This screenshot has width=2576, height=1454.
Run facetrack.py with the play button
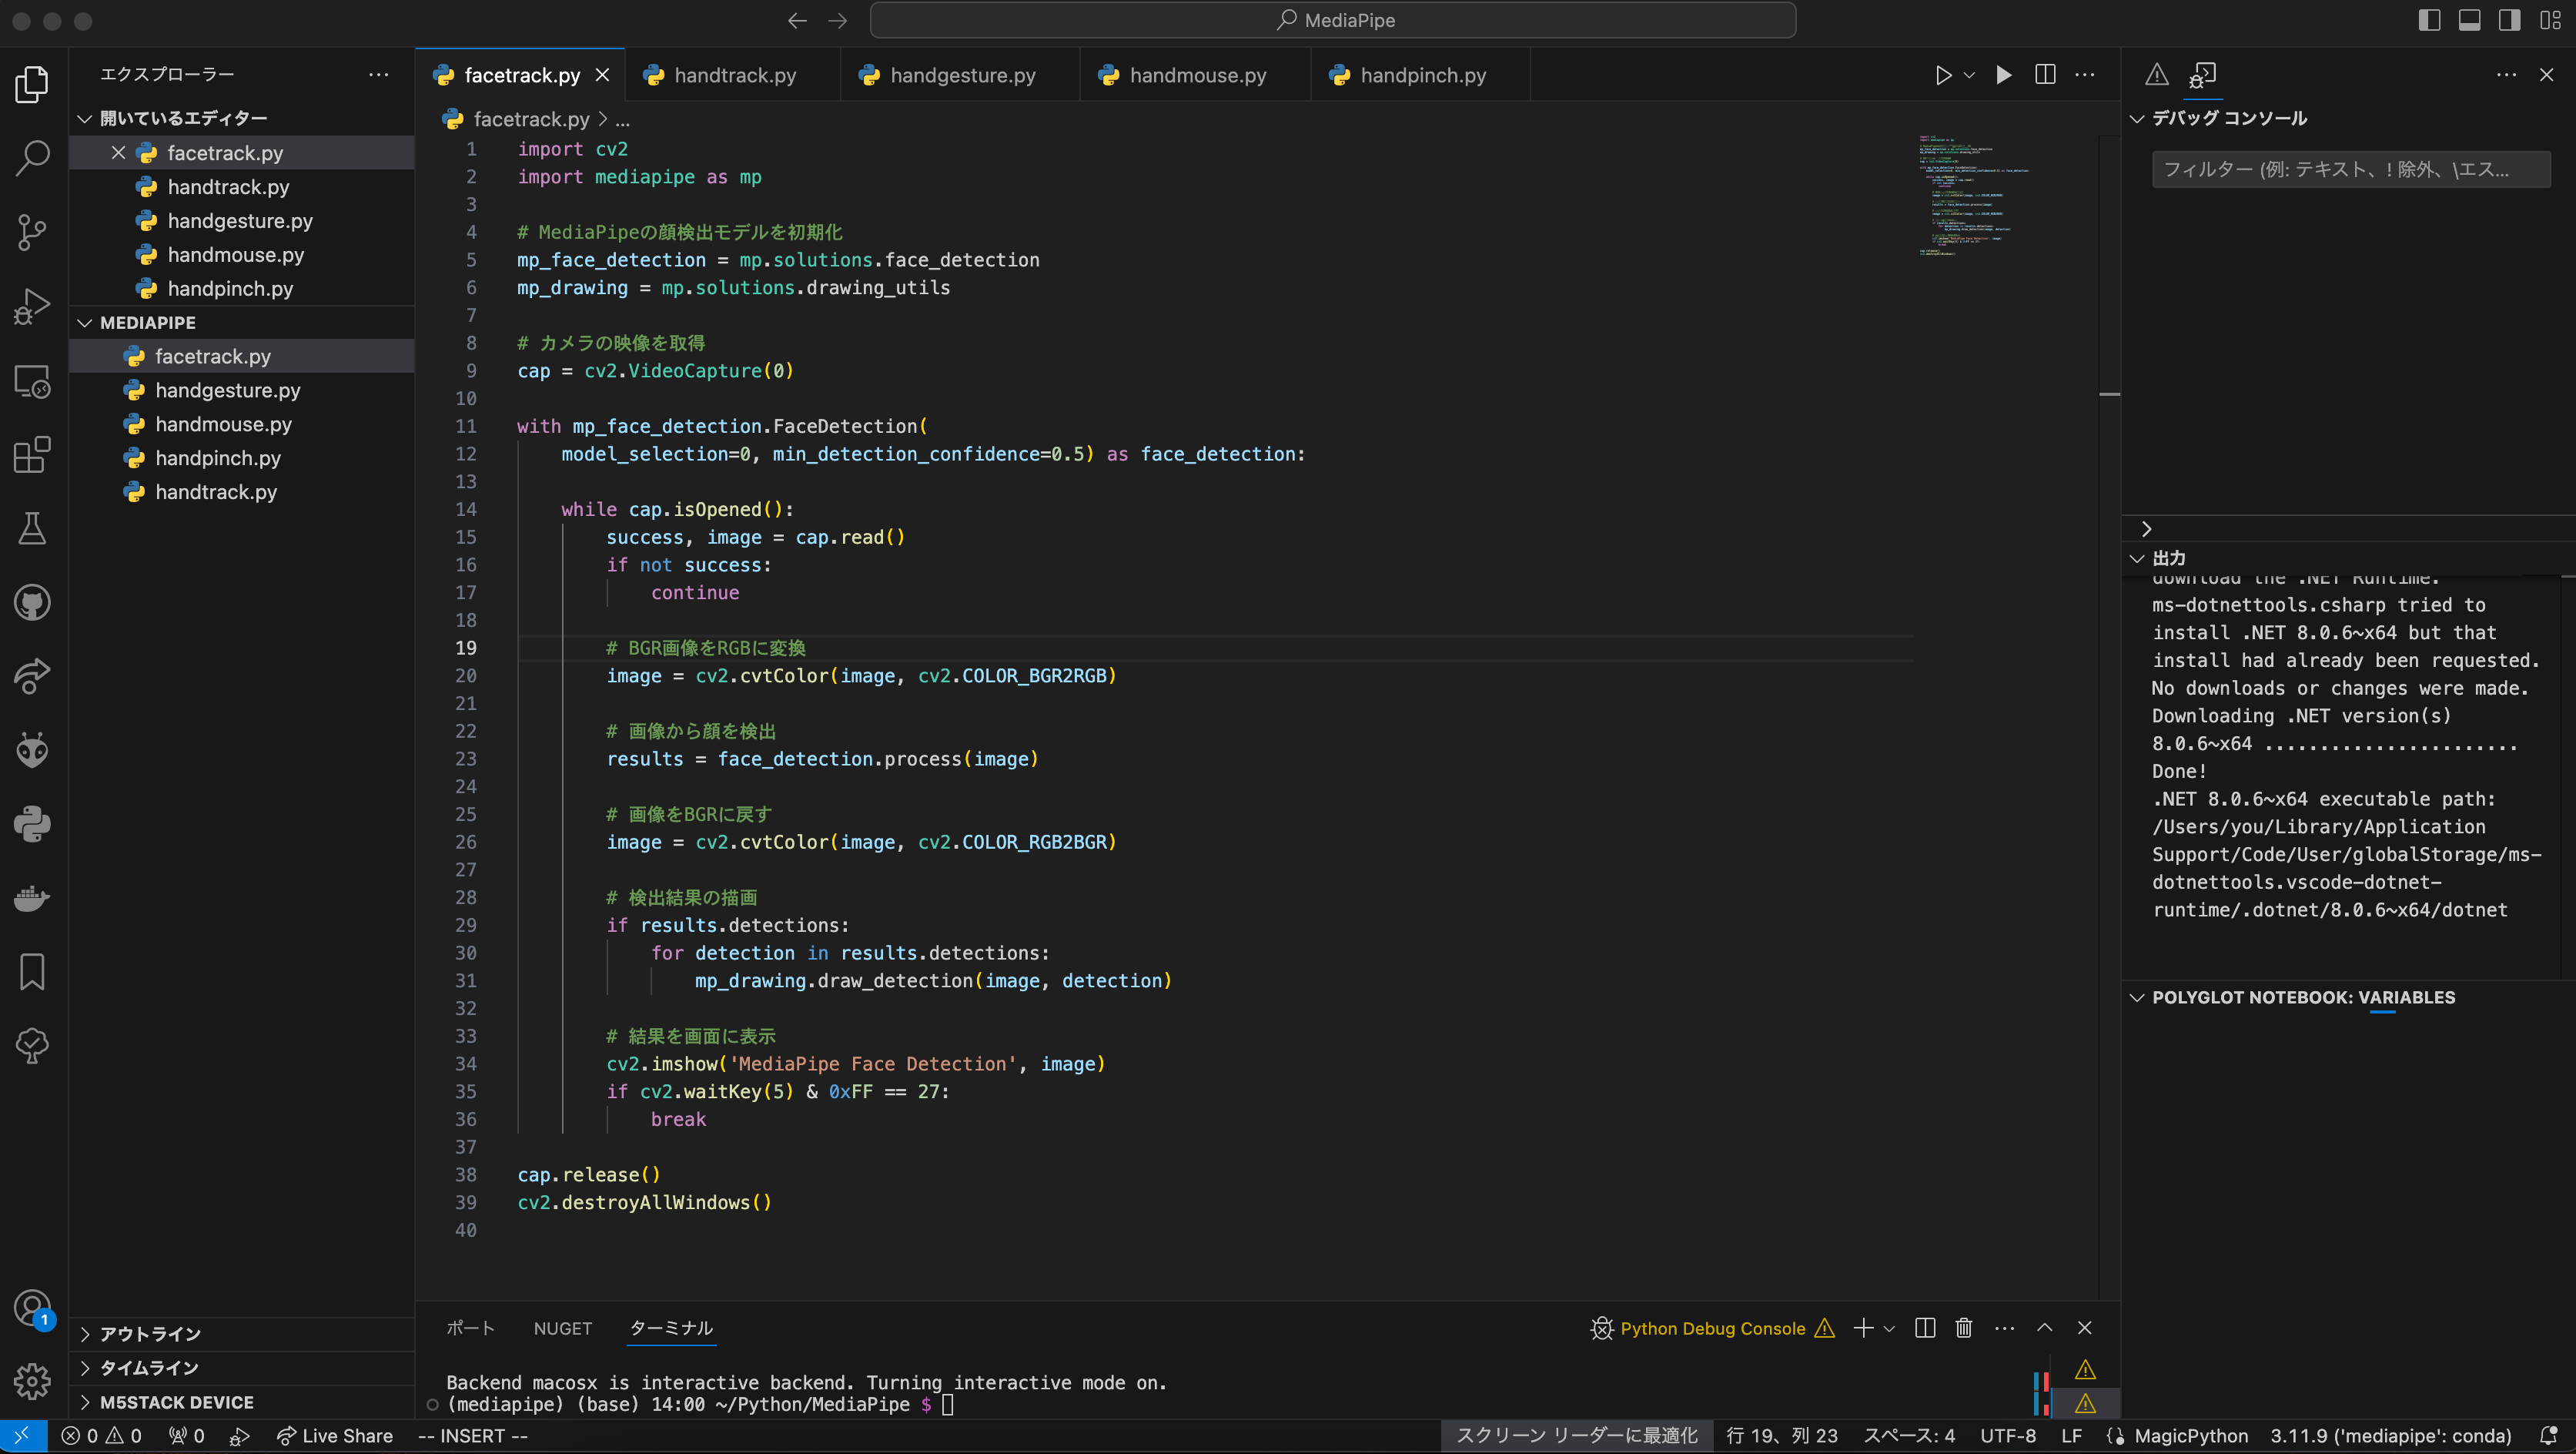[x=1943, y=74]
